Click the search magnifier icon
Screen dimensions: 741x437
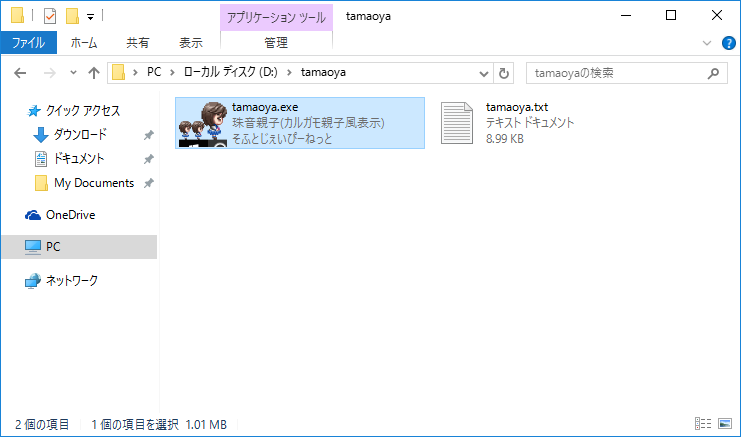[x=714, y=73]
